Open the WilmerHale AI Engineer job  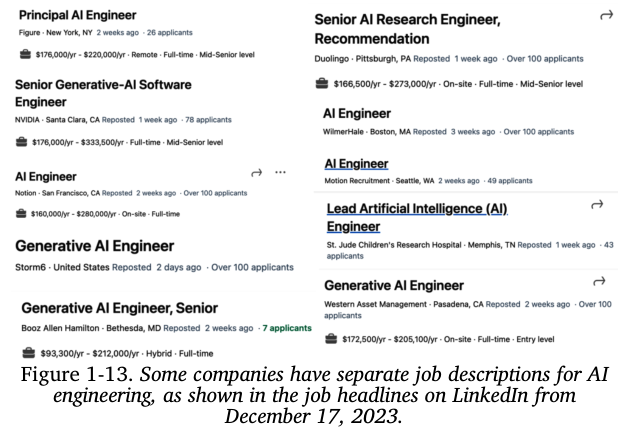point(356,113)
